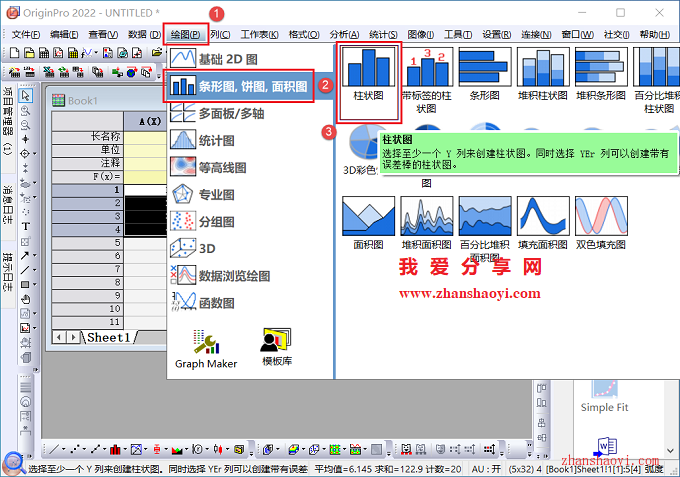Choose 堆积面积图 stacked area thumbnail
The image size is (680, 477).
coord(426,223)
